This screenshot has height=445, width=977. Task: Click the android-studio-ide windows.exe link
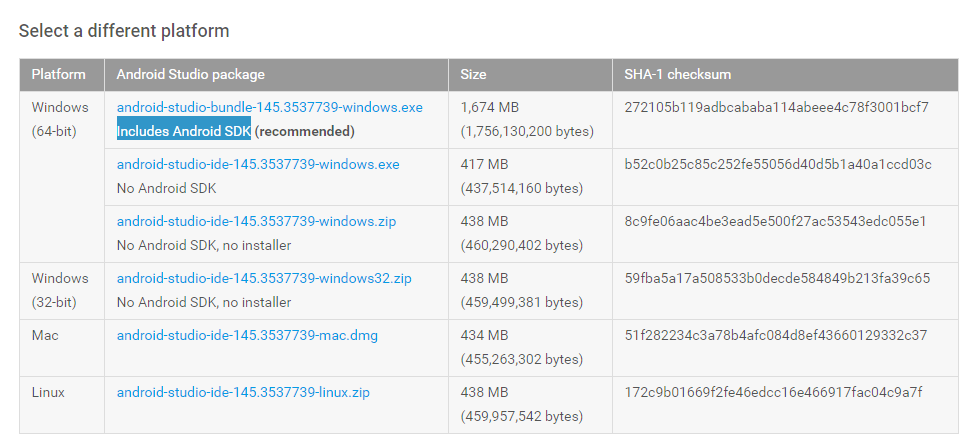(x=257, y=164)
